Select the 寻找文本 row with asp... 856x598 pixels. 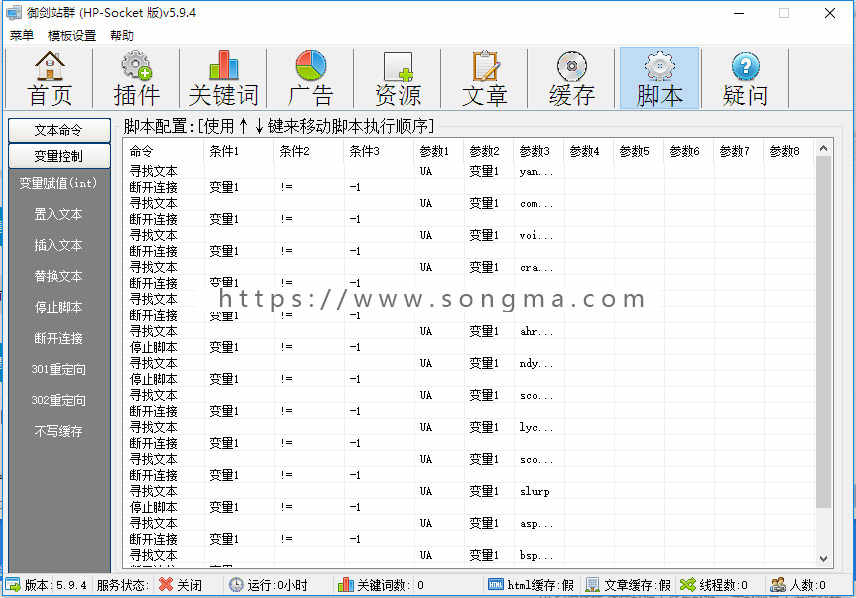(469, 523)
